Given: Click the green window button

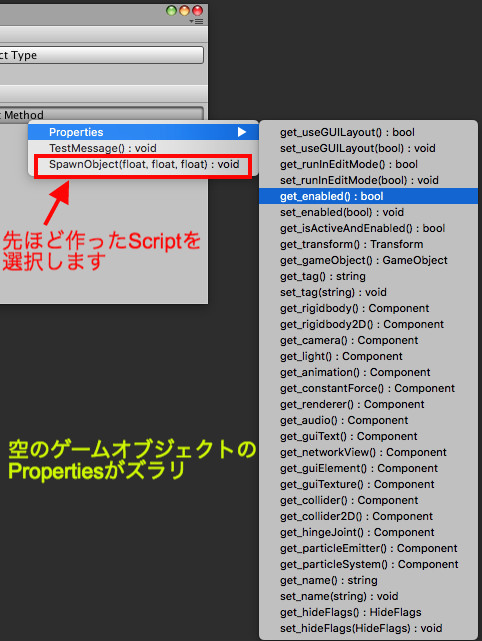Looking at the screenshot, I should [x=172, y=11].
